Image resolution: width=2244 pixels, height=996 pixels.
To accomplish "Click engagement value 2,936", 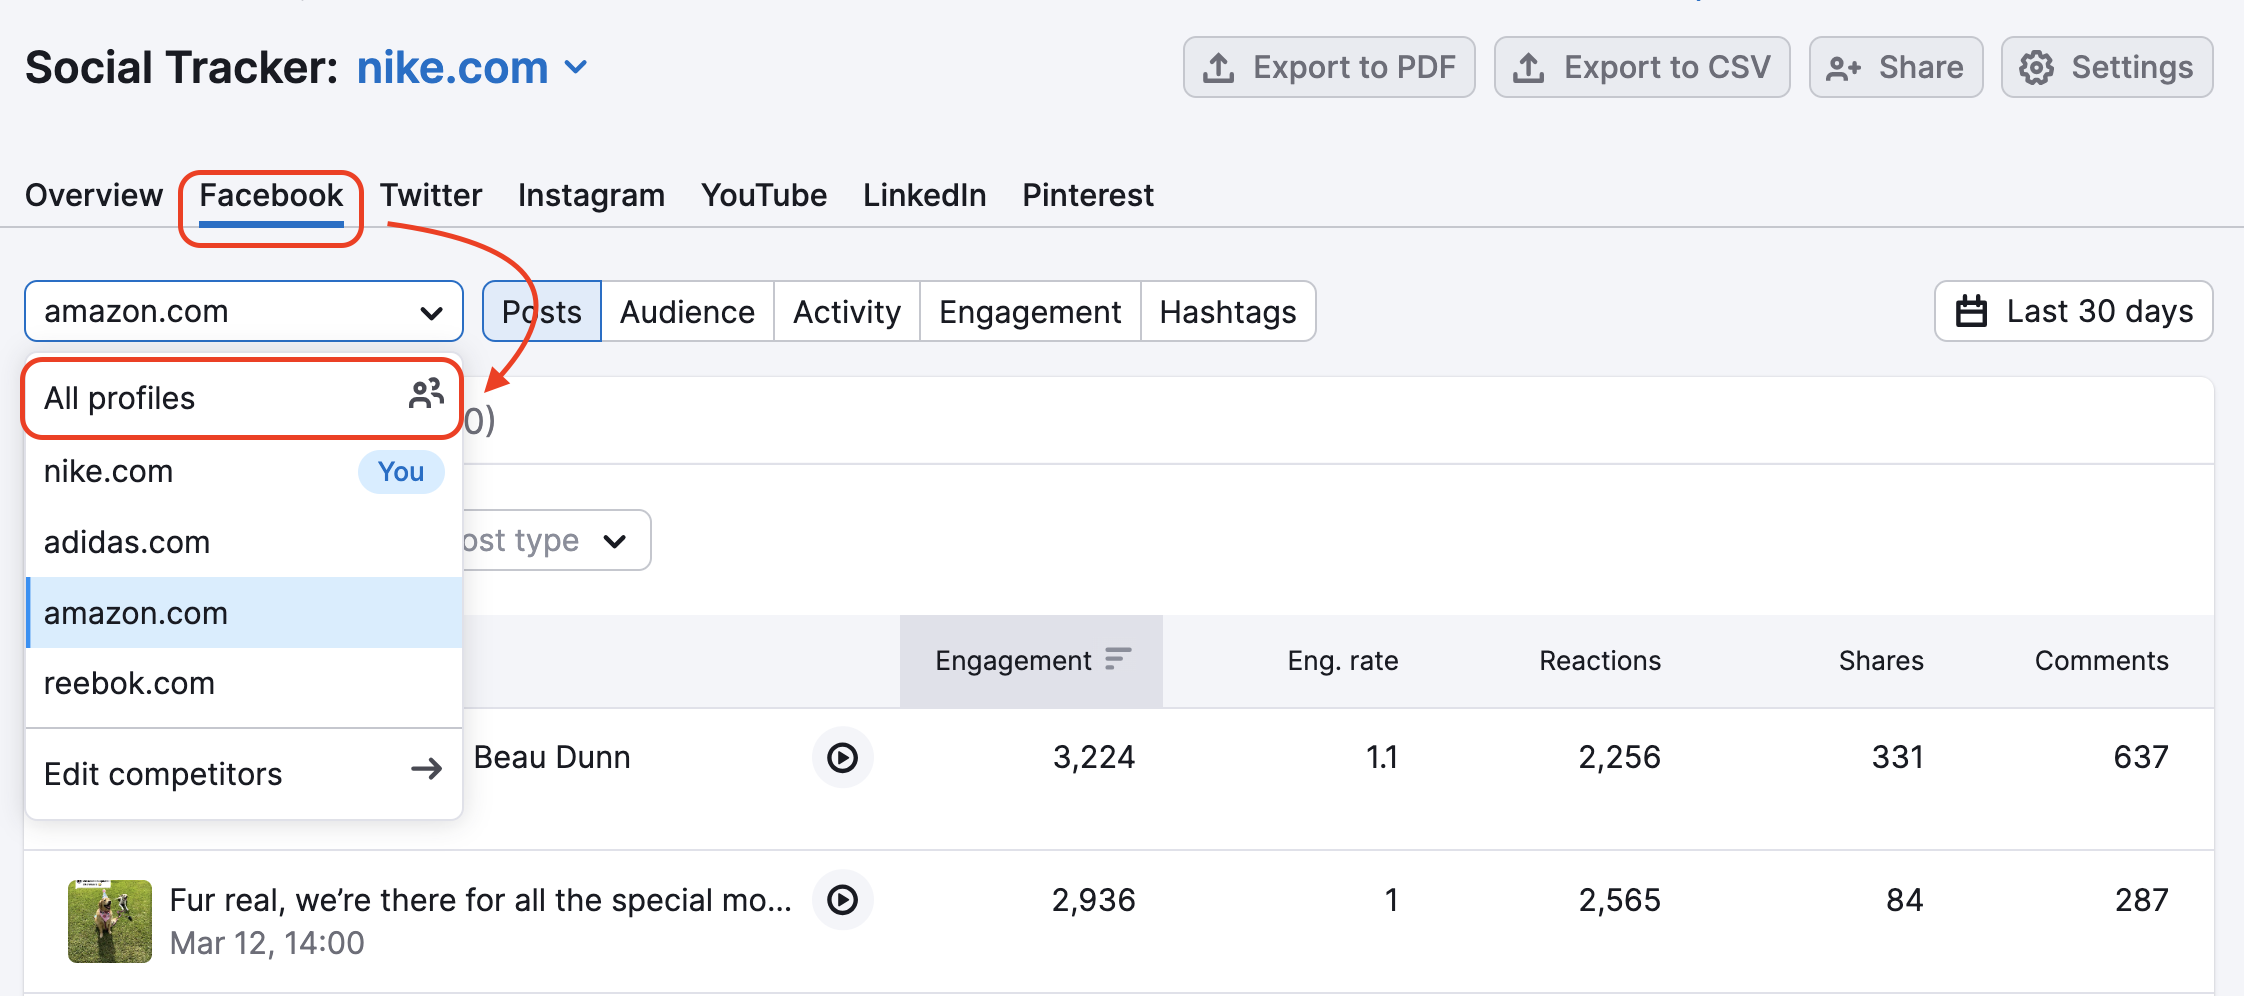I will pos(1094,900).
